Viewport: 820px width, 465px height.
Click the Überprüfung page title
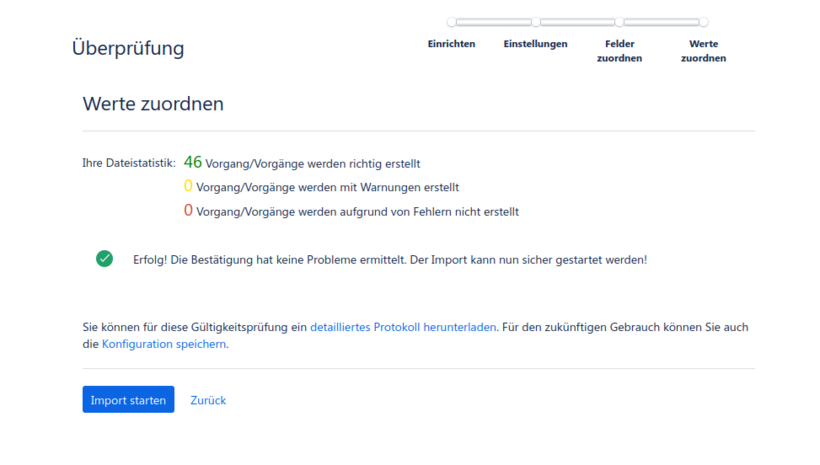coord(128,48)
